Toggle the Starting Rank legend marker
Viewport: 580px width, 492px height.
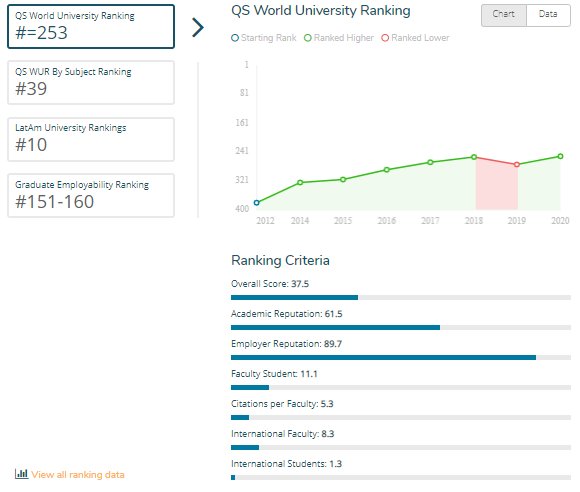click(235, 38)
